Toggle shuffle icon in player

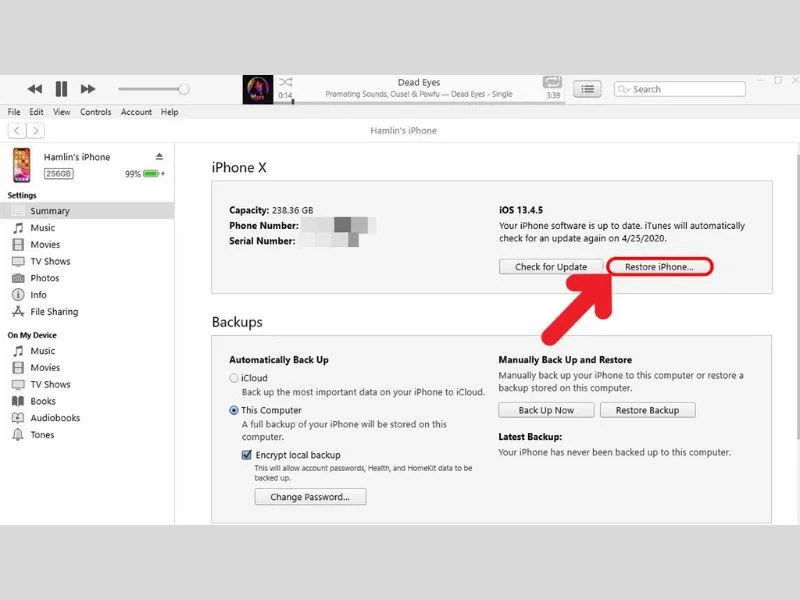(286, 82)
